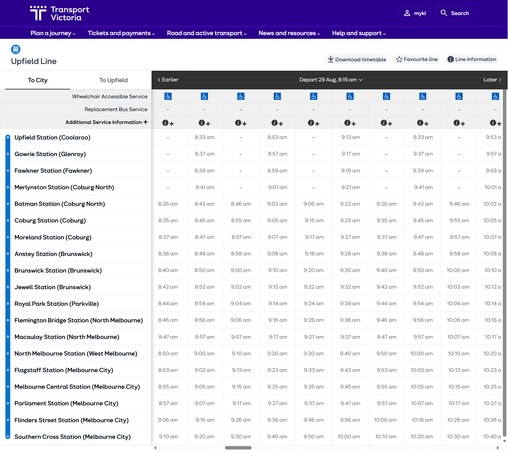The width and height of the screenshot is (508, 453).
Task: Open Brunswick Station (Brunswick) link
Action: point(58,271)
